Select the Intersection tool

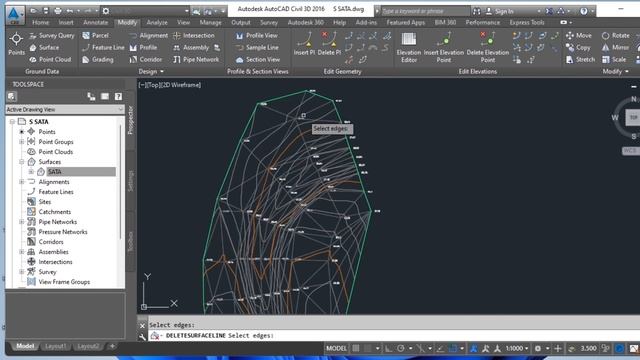[x=194, y=36]
